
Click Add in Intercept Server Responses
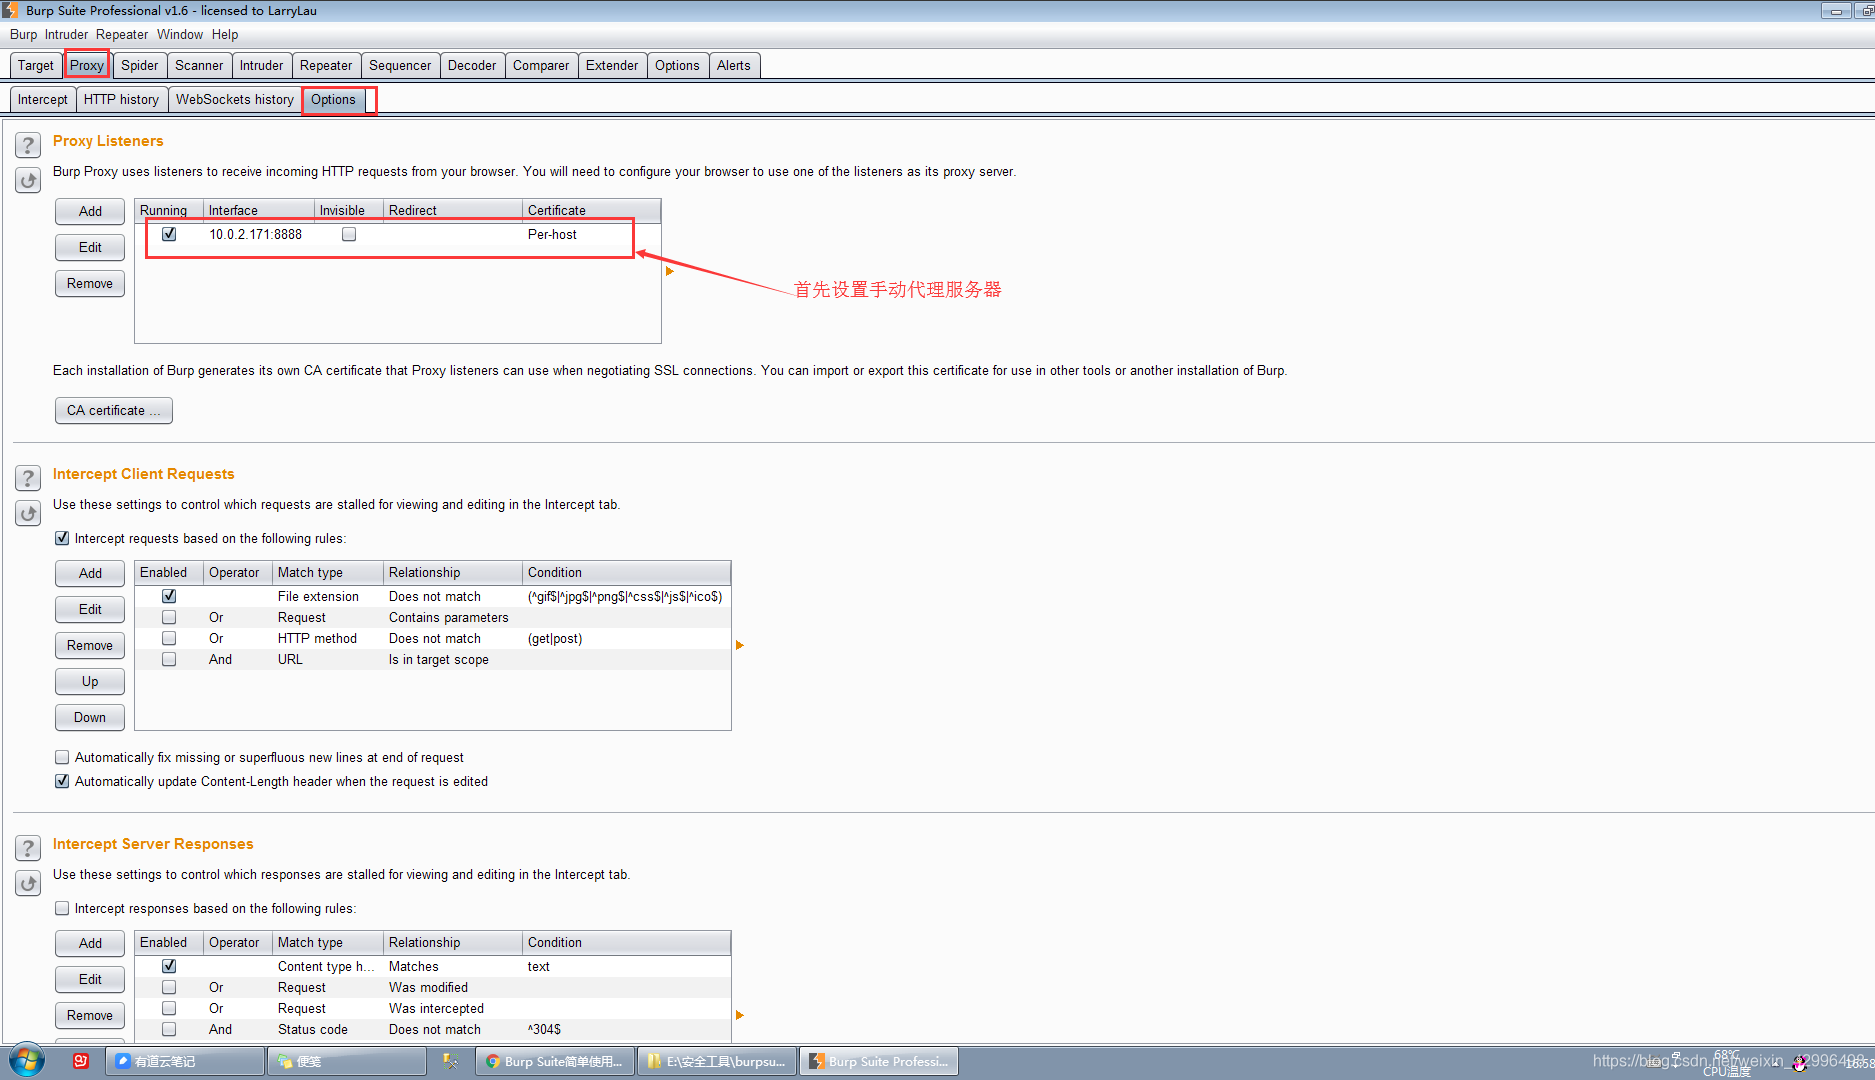(90, 943)
